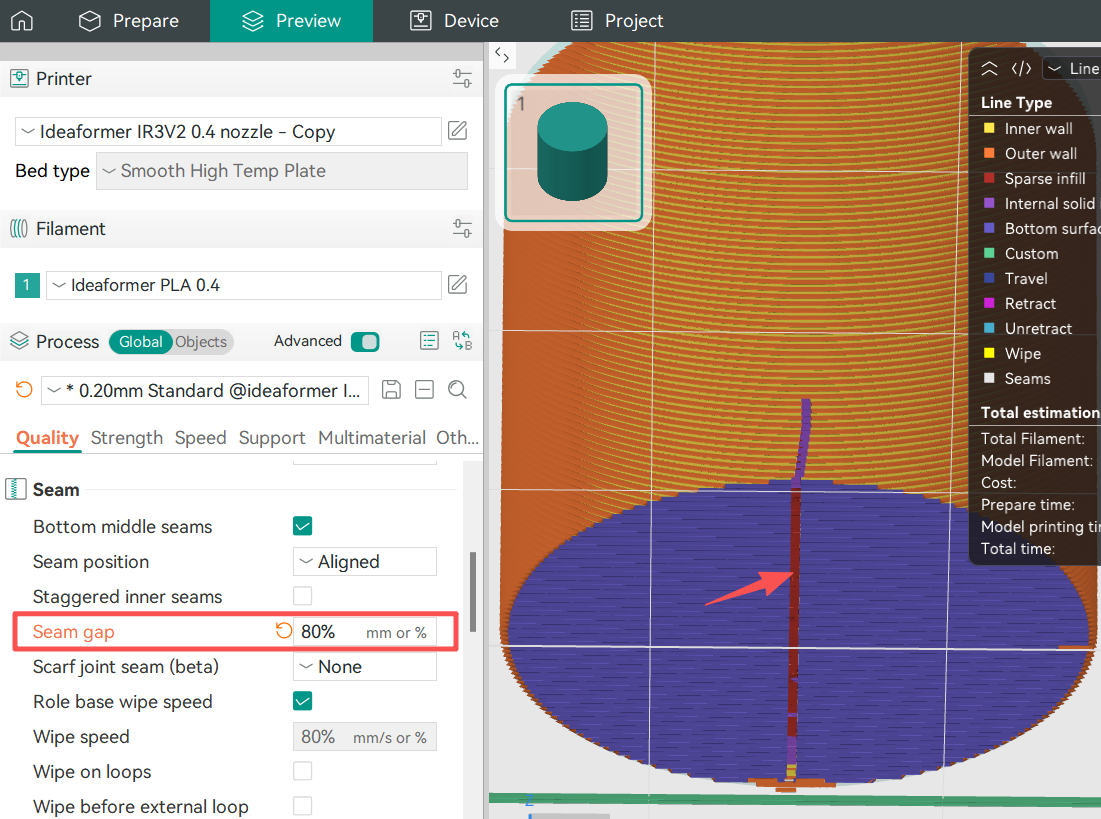Click the settings panel vertical scrollbar
The width and height of the screenshot is (1101, 819).
click(473, 591)
